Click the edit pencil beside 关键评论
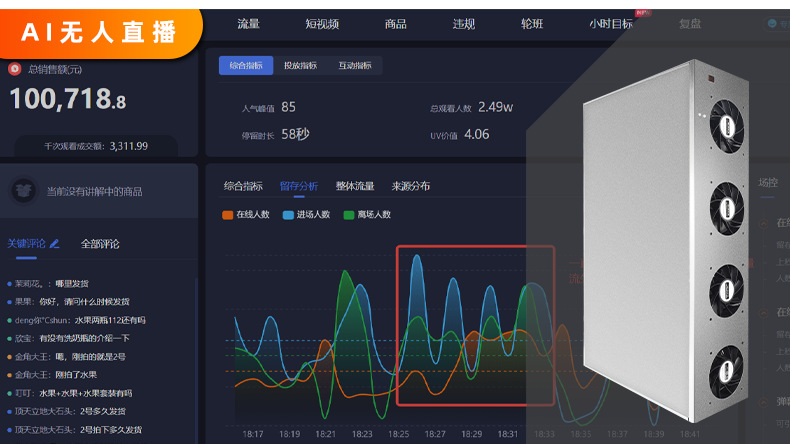 54,244
